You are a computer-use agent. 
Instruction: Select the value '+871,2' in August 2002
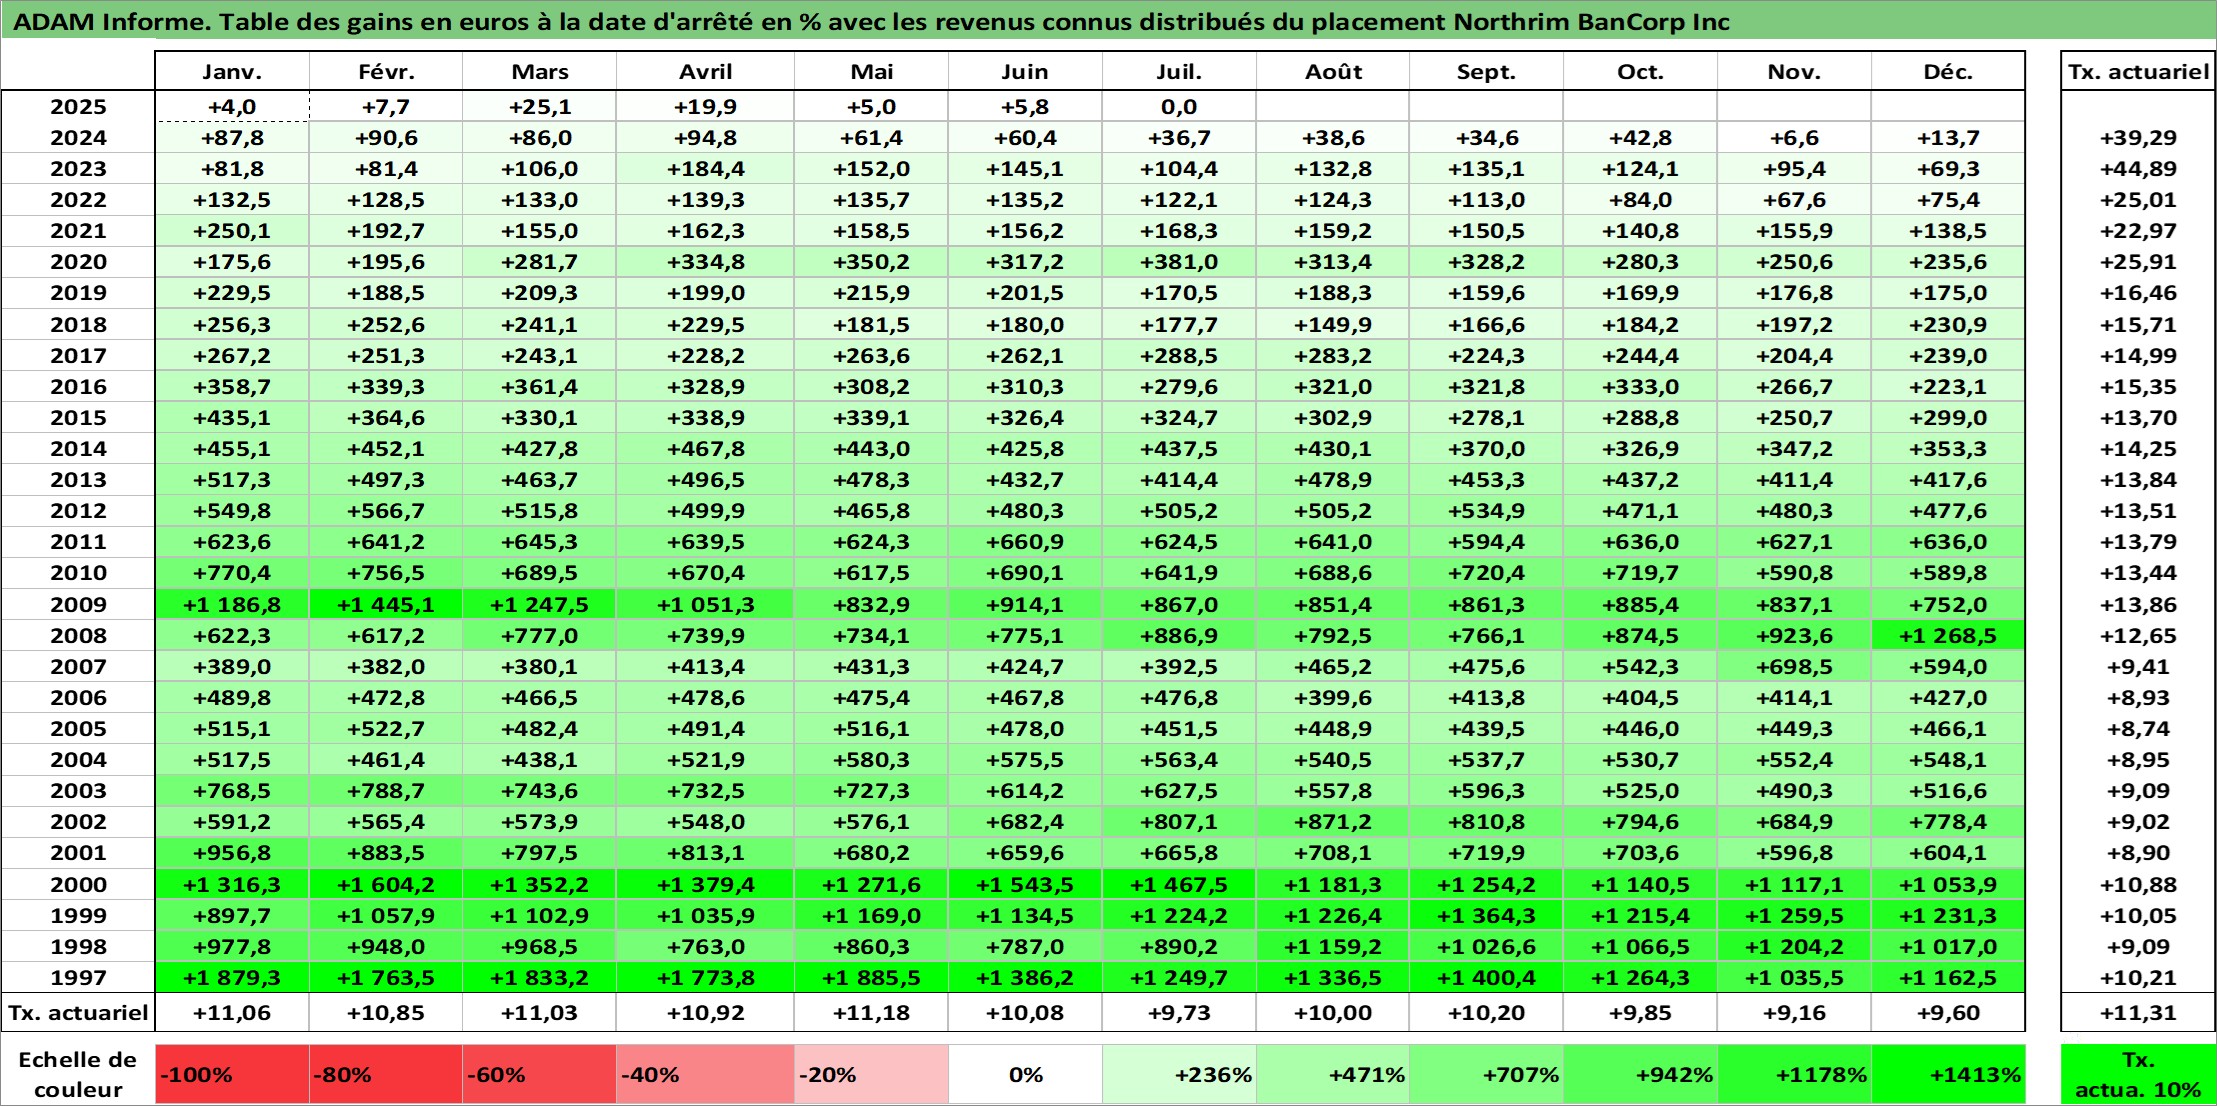pos(1333,822)
